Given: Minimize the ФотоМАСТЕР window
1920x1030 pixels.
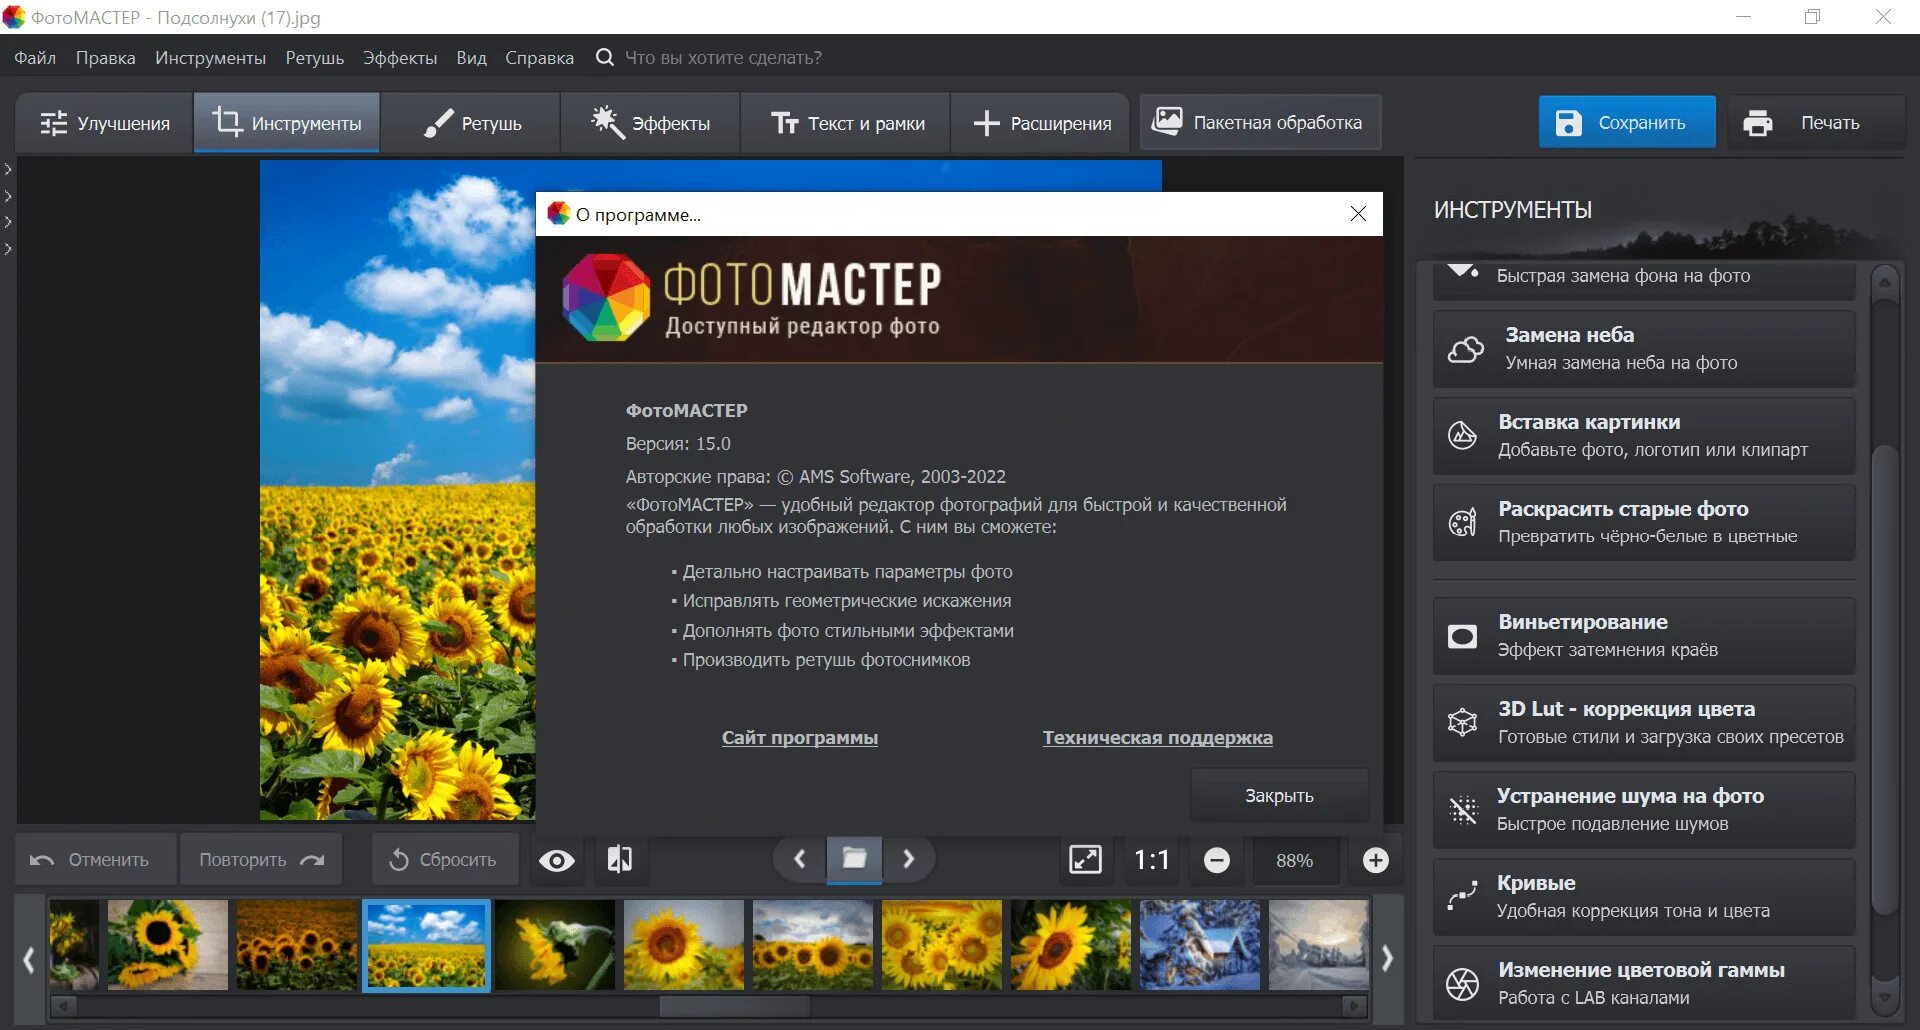Looking at the screenshot, I should pos(1744,17).
